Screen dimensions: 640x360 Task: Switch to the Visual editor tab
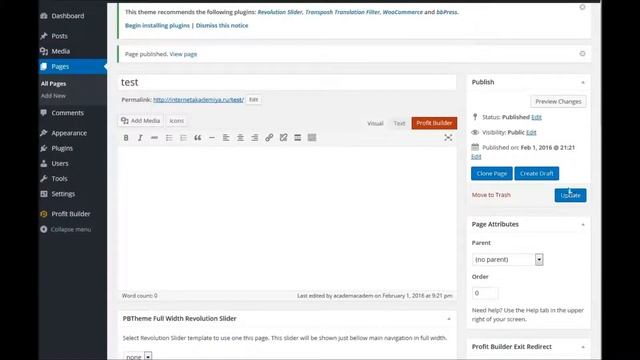click(375, 123)
